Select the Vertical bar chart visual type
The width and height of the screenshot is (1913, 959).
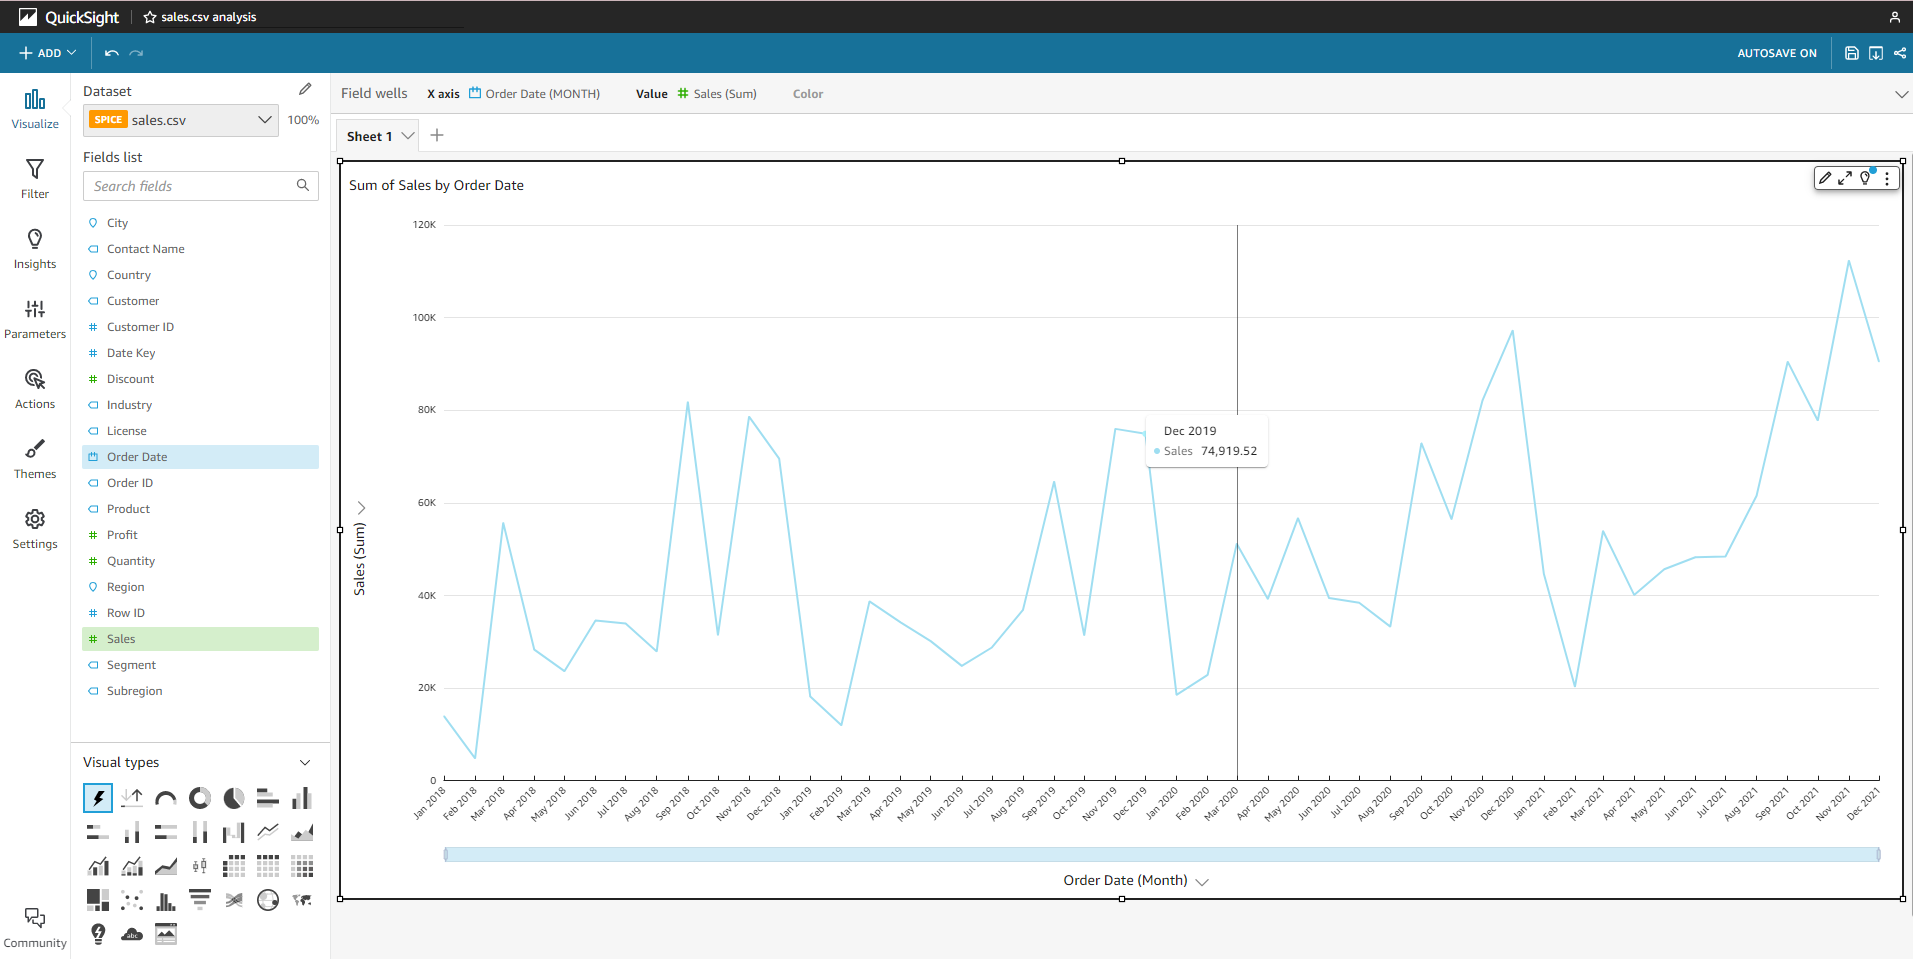302,798
